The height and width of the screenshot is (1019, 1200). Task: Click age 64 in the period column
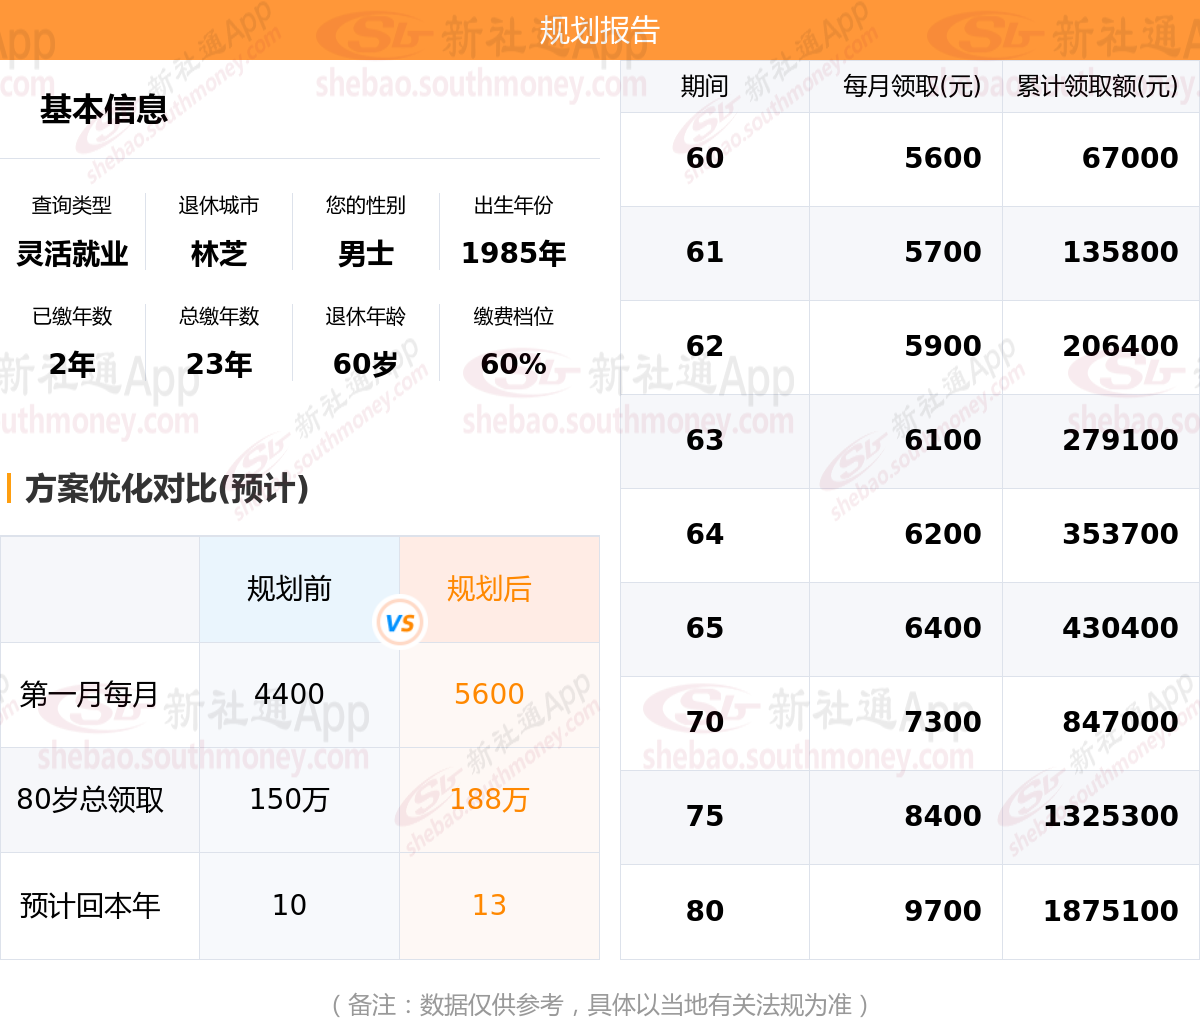coord(705,534)
